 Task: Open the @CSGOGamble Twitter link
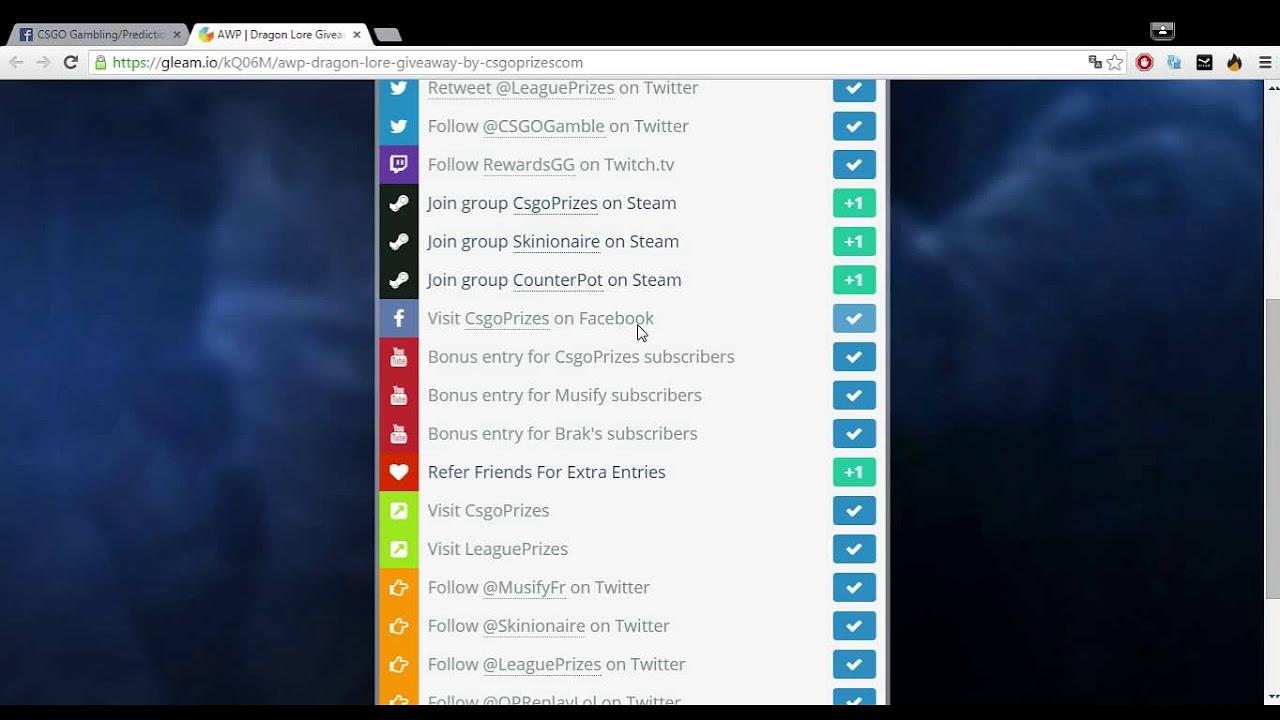point(543,126)
